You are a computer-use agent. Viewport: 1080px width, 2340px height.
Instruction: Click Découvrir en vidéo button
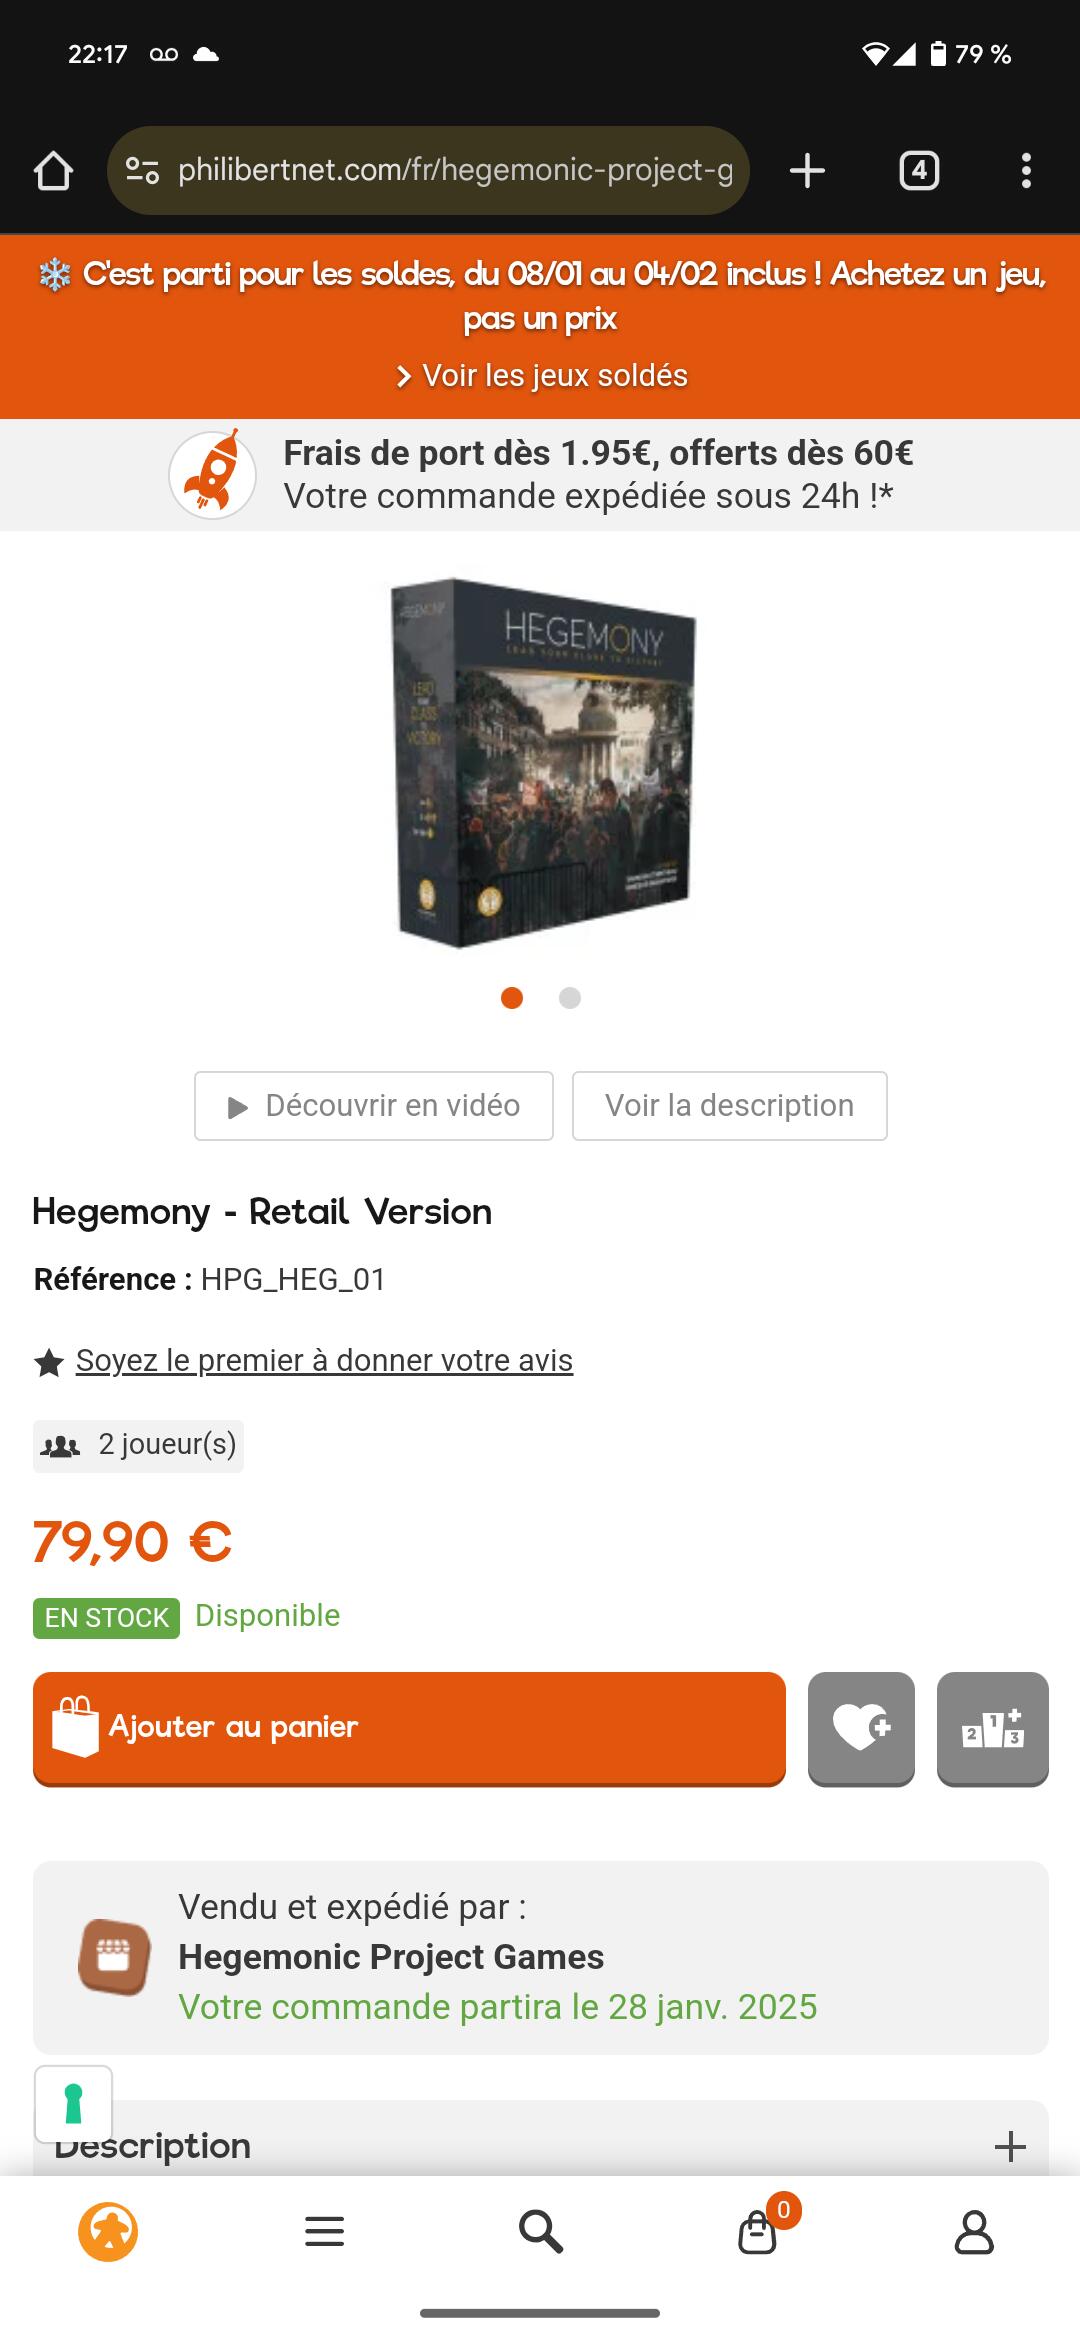pos(374,1106)
